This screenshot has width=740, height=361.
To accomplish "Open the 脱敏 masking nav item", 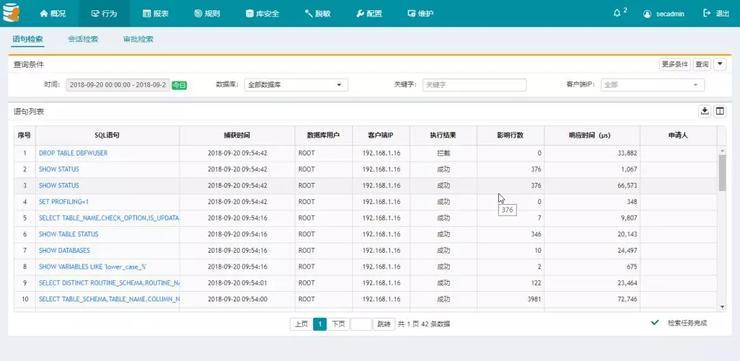I will pos(318,14).
